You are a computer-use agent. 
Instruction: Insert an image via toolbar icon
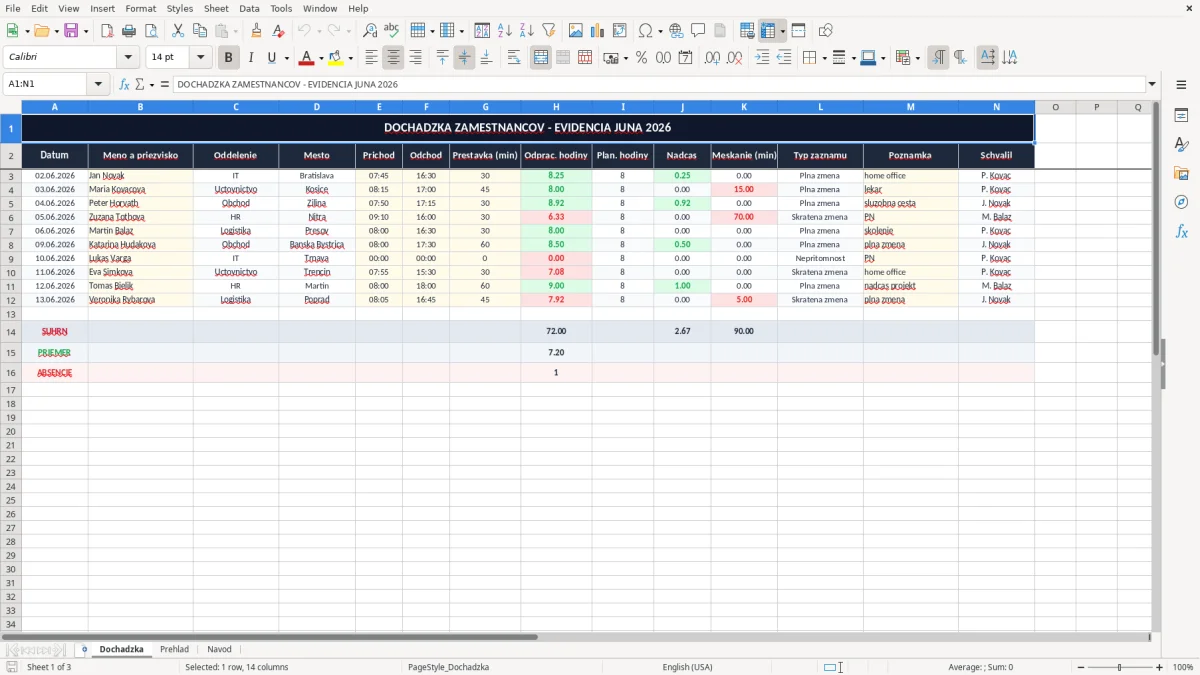tap(576, 31)
